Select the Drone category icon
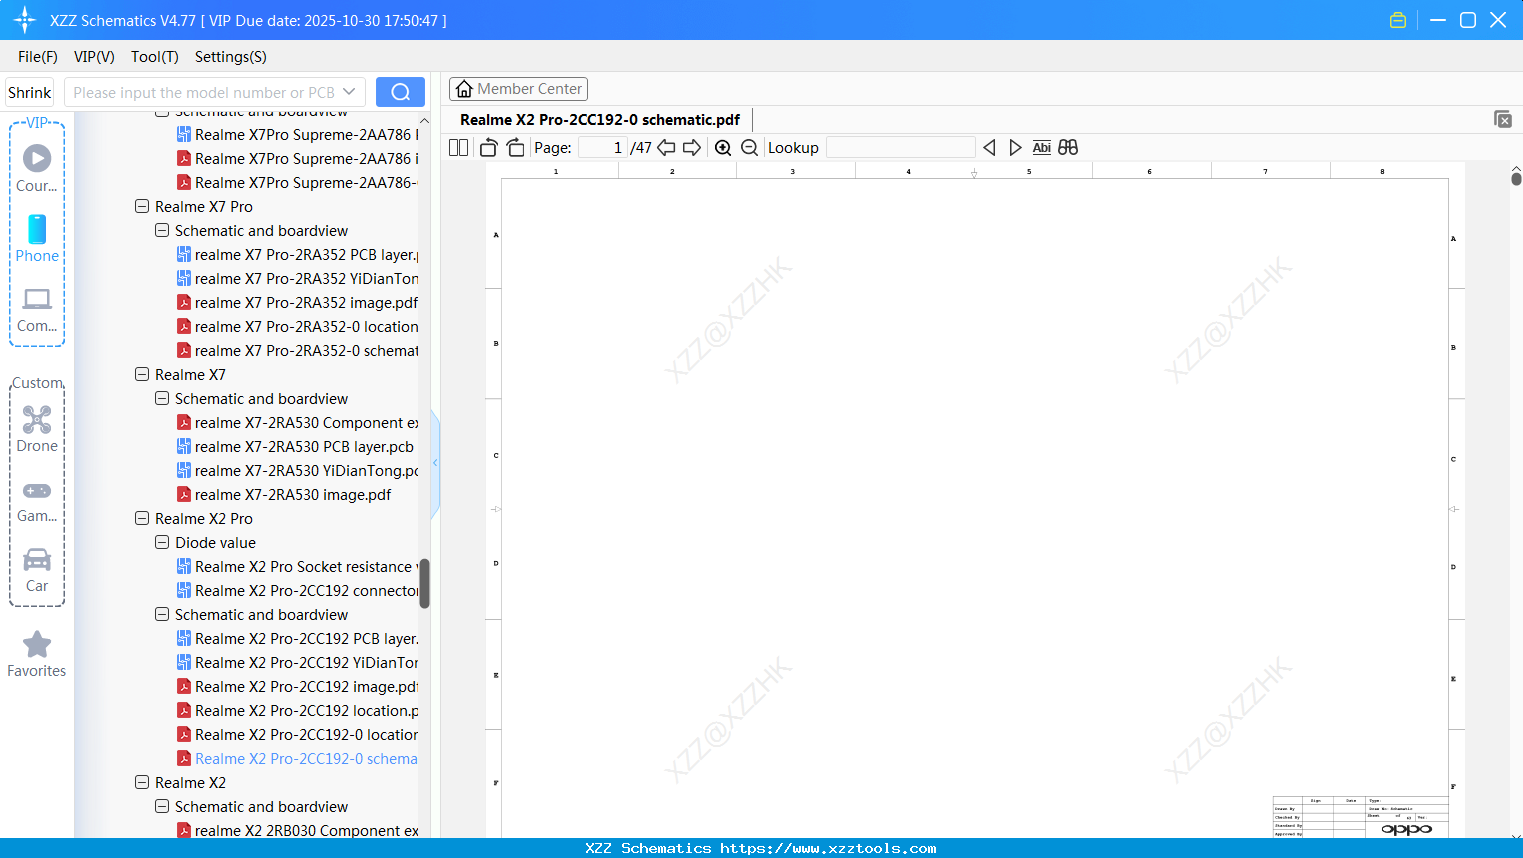Screen dimensions: 1523x858 click(37, 428)
